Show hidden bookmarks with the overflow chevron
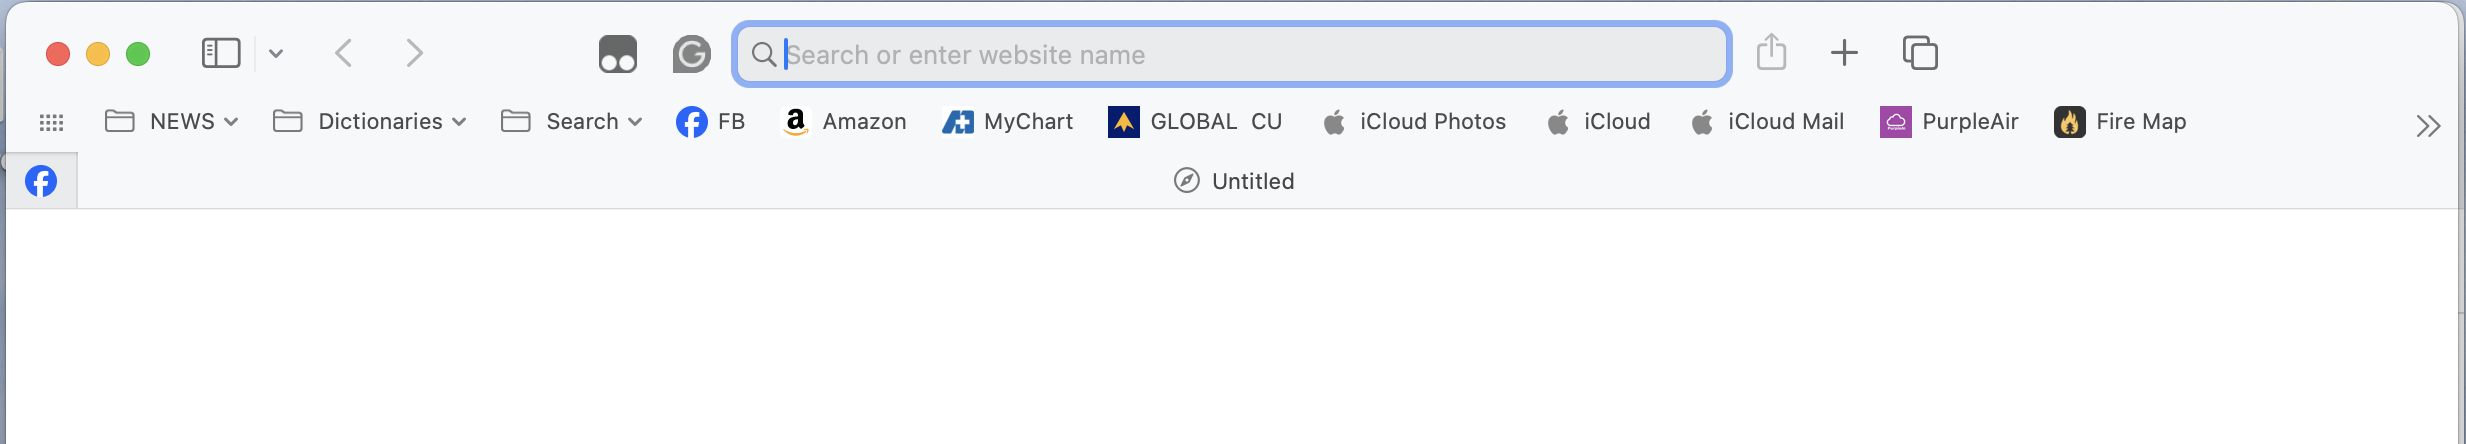Screen dimensions: 2466x444 2428,126
